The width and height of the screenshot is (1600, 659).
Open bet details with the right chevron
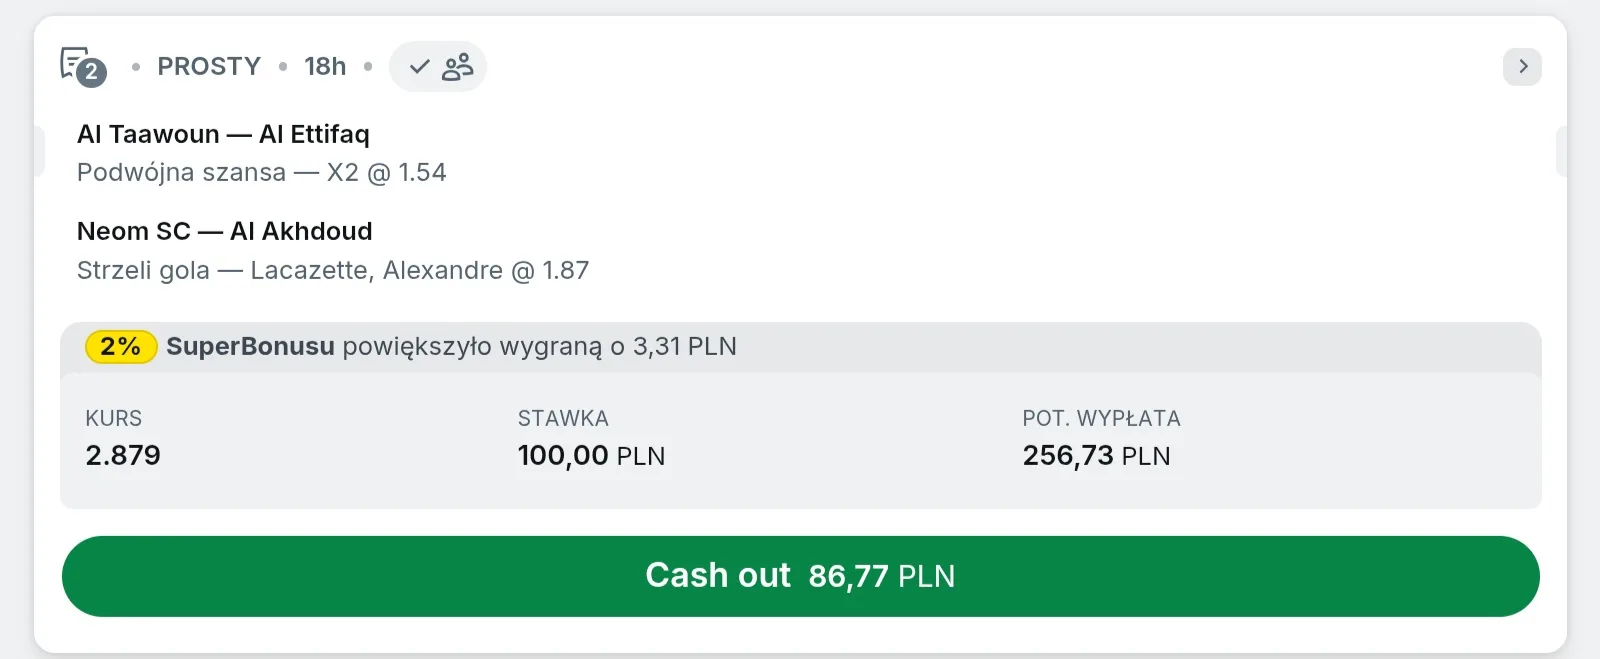pos(1522,67)
